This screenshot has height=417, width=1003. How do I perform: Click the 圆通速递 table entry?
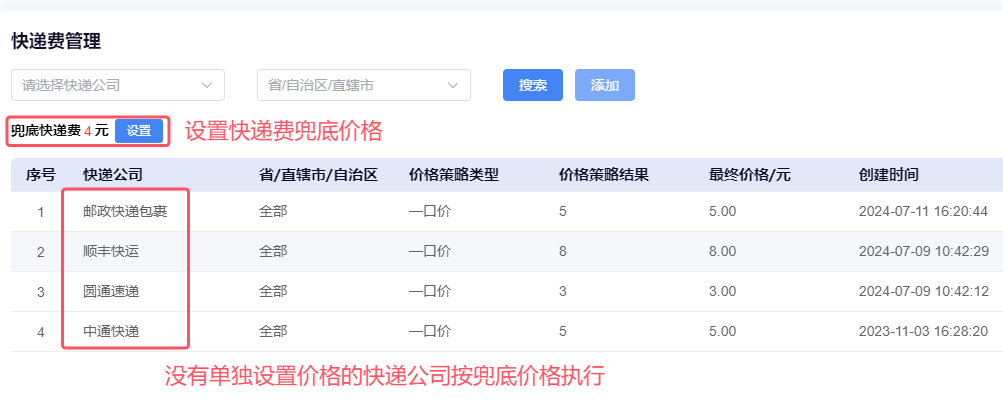click(x=111, y=291)
